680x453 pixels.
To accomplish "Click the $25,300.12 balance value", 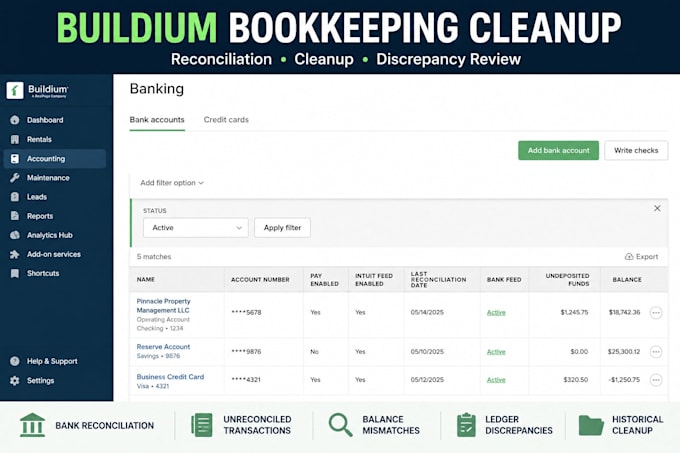I will [x=624, y=352].
